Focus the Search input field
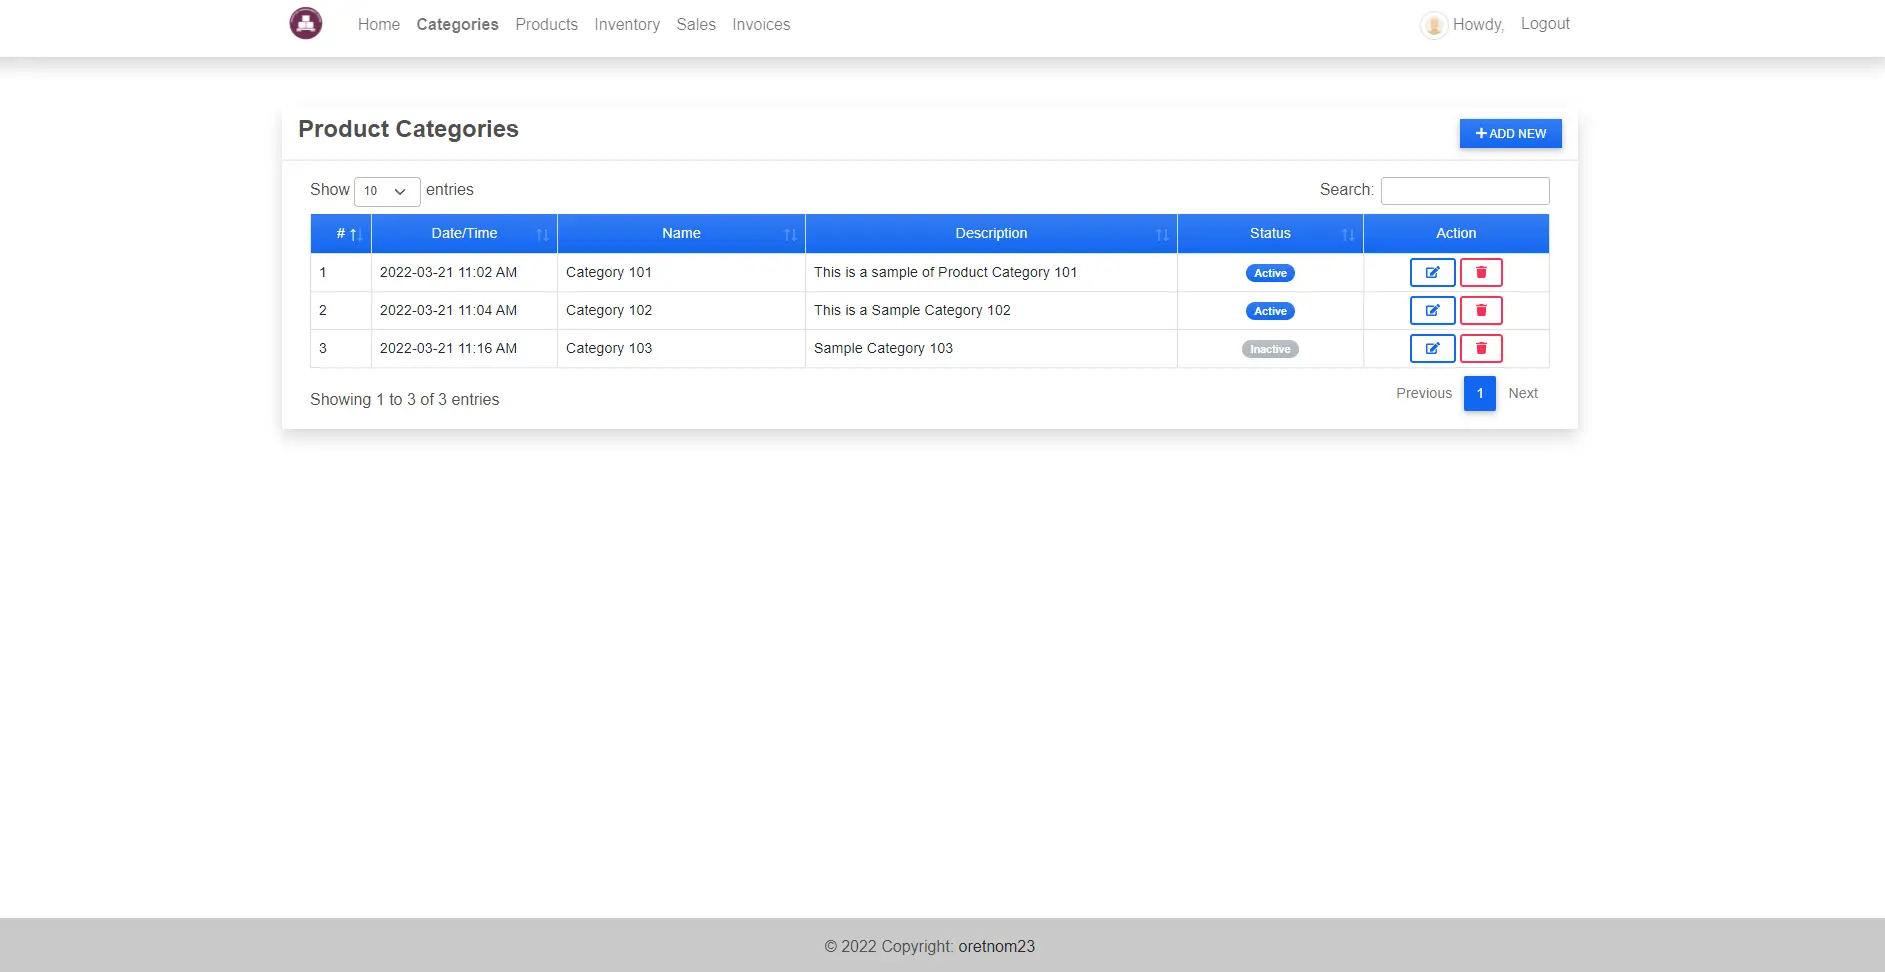This screenshot has height=972, width=1885. click(x=1465, y=191)
